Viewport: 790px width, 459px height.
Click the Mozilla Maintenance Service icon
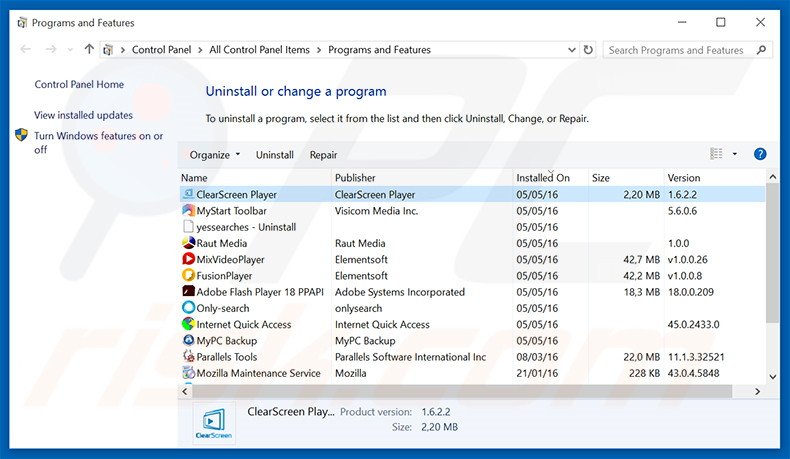[x=188, y=372]
